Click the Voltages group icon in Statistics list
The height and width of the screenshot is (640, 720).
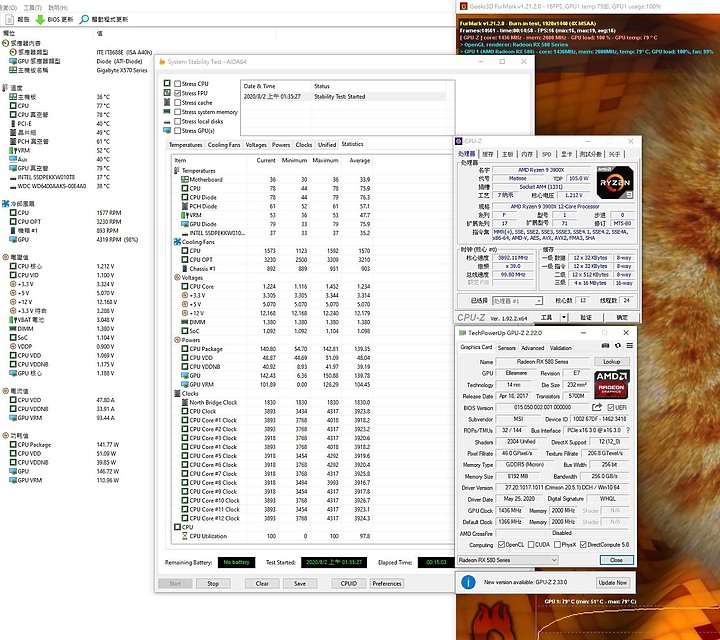pos(177,277)
